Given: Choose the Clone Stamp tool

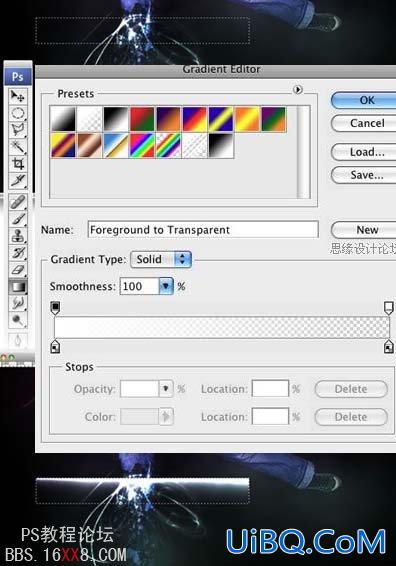Looking at the screenshot, I should click(17, 236).
